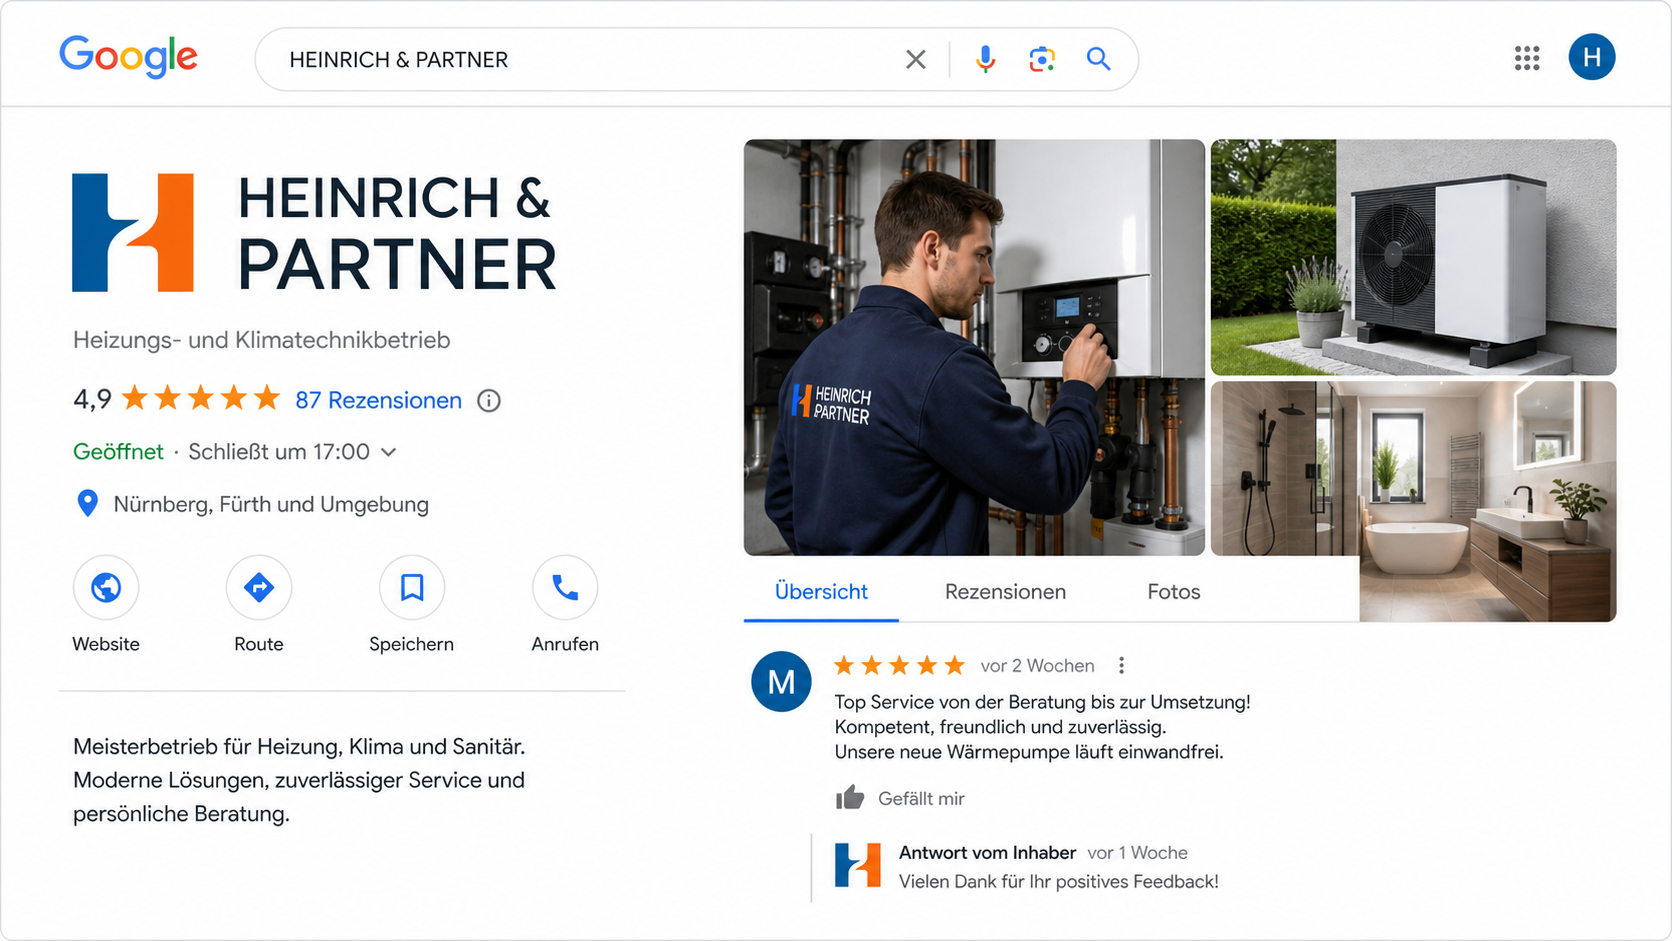The width and height of the screenshot is (1672, 941).
Task: Open Google Lens image search
Action: [1042, 60]
